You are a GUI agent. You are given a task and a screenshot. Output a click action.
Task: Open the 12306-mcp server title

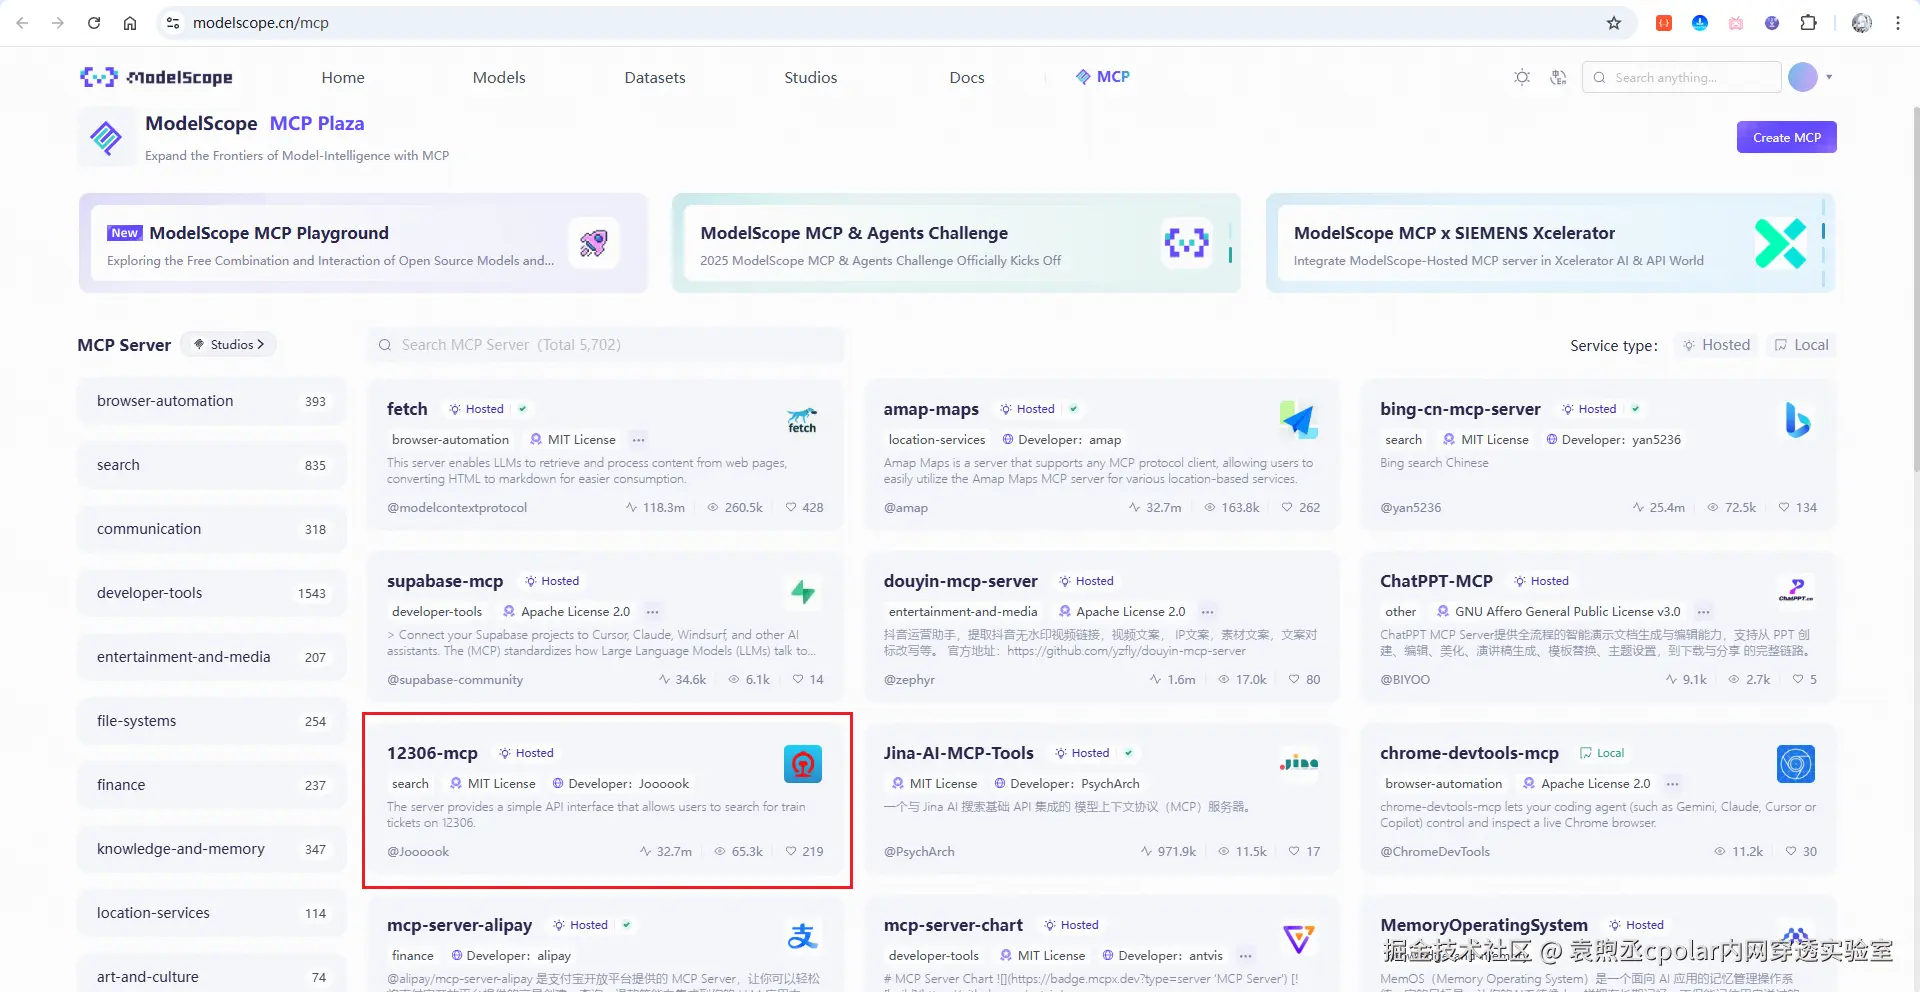tap(432, 753)
